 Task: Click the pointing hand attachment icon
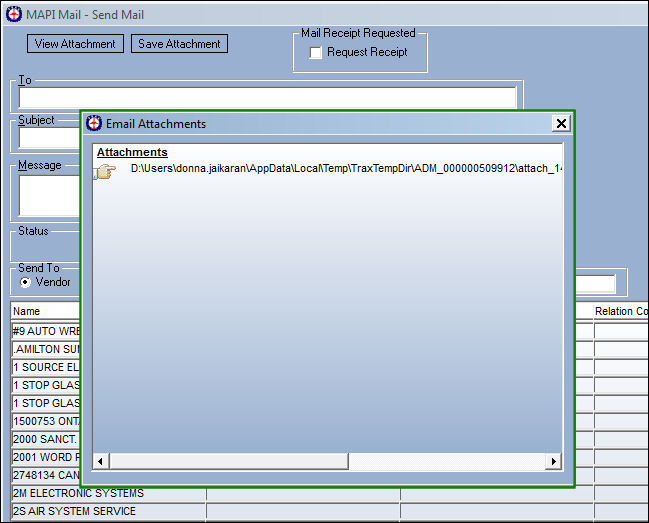pos(106,171)
